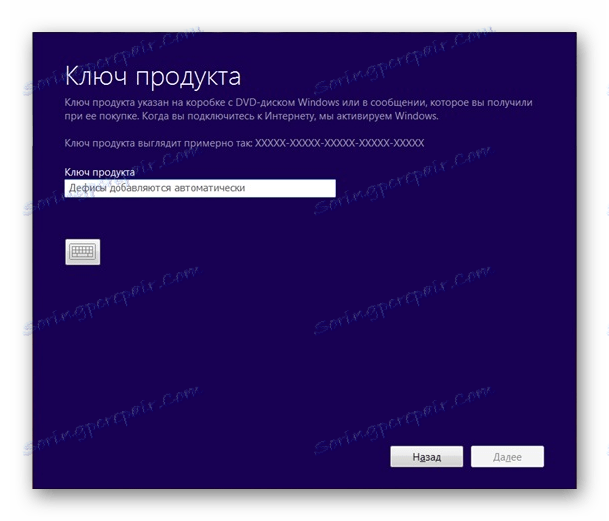Click the description line mentioning DVD-диском Windows
The width and height of the screenshot is (609, 521).
coord(298,103)
